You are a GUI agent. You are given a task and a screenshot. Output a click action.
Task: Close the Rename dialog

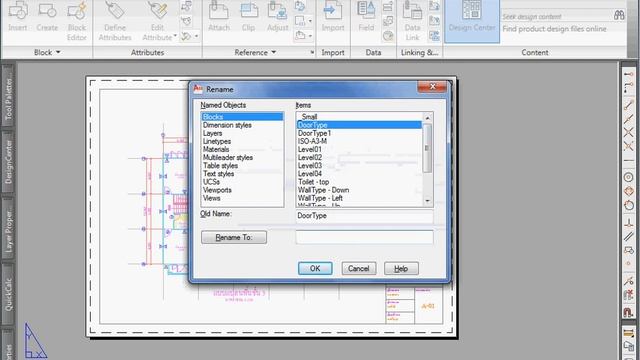pos(432,87)
